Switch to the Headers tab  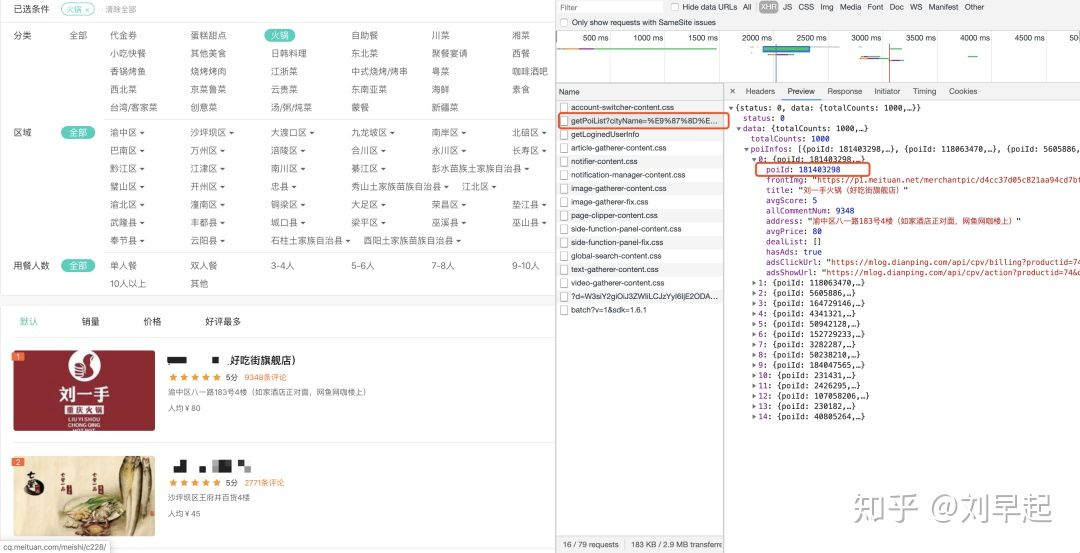point(760,91)
